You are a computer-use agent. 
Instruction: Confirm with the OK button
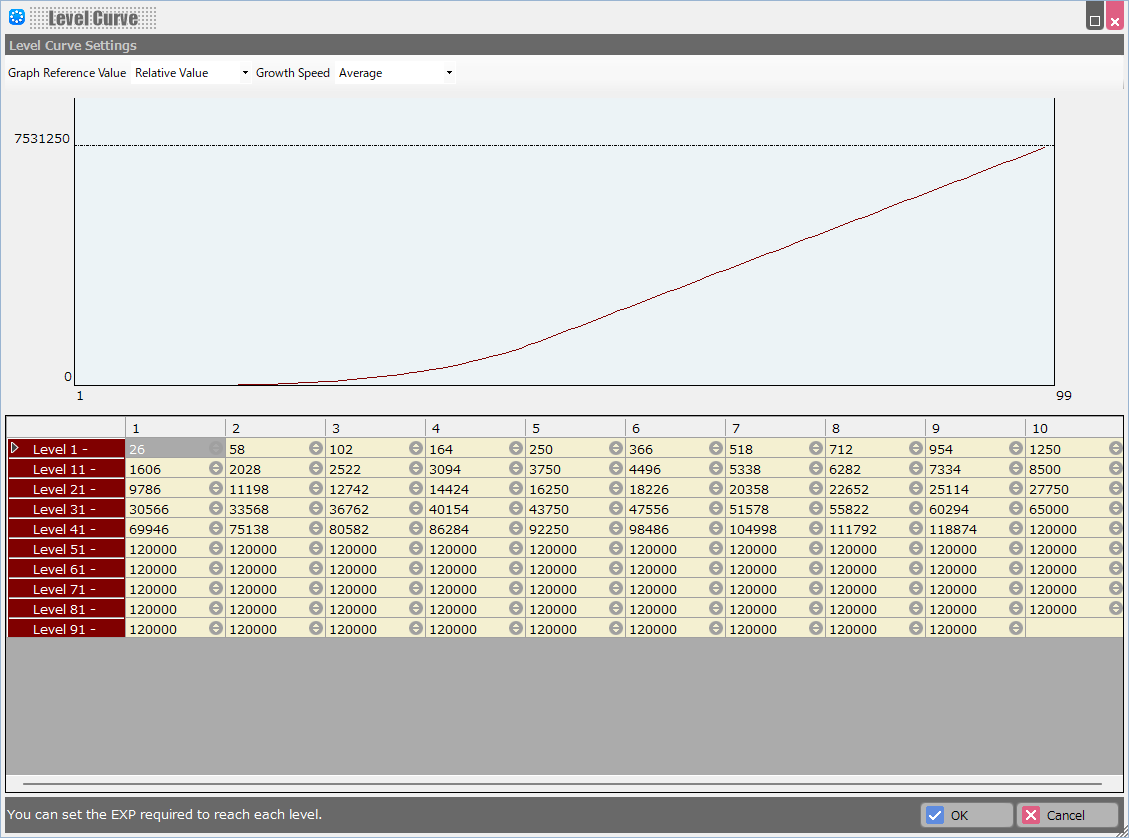point(966,815)
